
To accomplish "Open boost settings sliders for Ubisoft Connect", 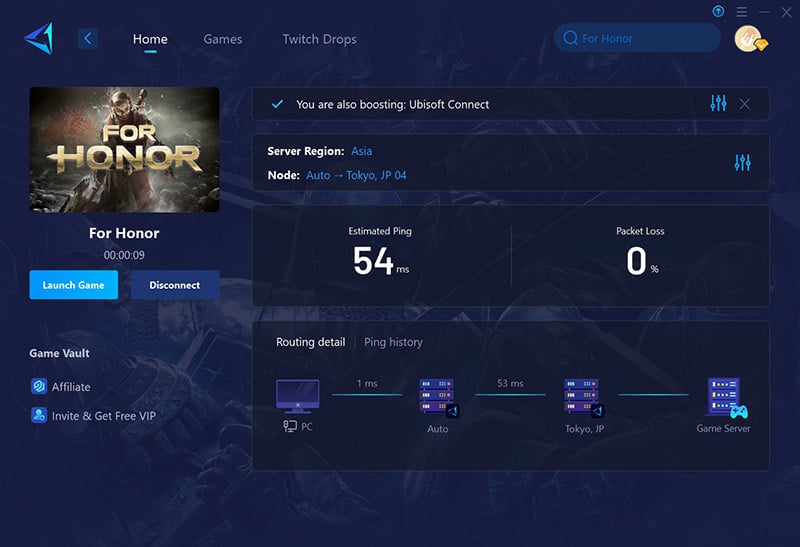I will point(718,104).
